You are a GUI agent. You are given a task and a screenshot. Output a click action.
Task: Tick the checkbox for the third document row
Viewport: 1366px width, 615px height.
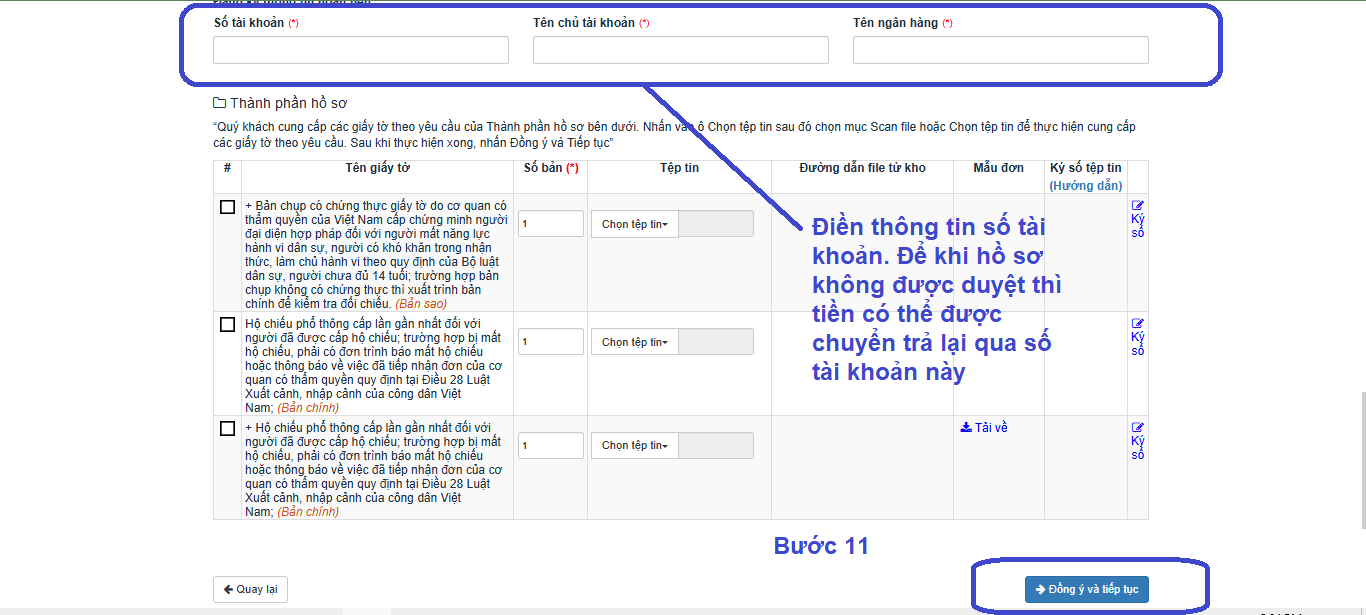click(x=227, y=429)
